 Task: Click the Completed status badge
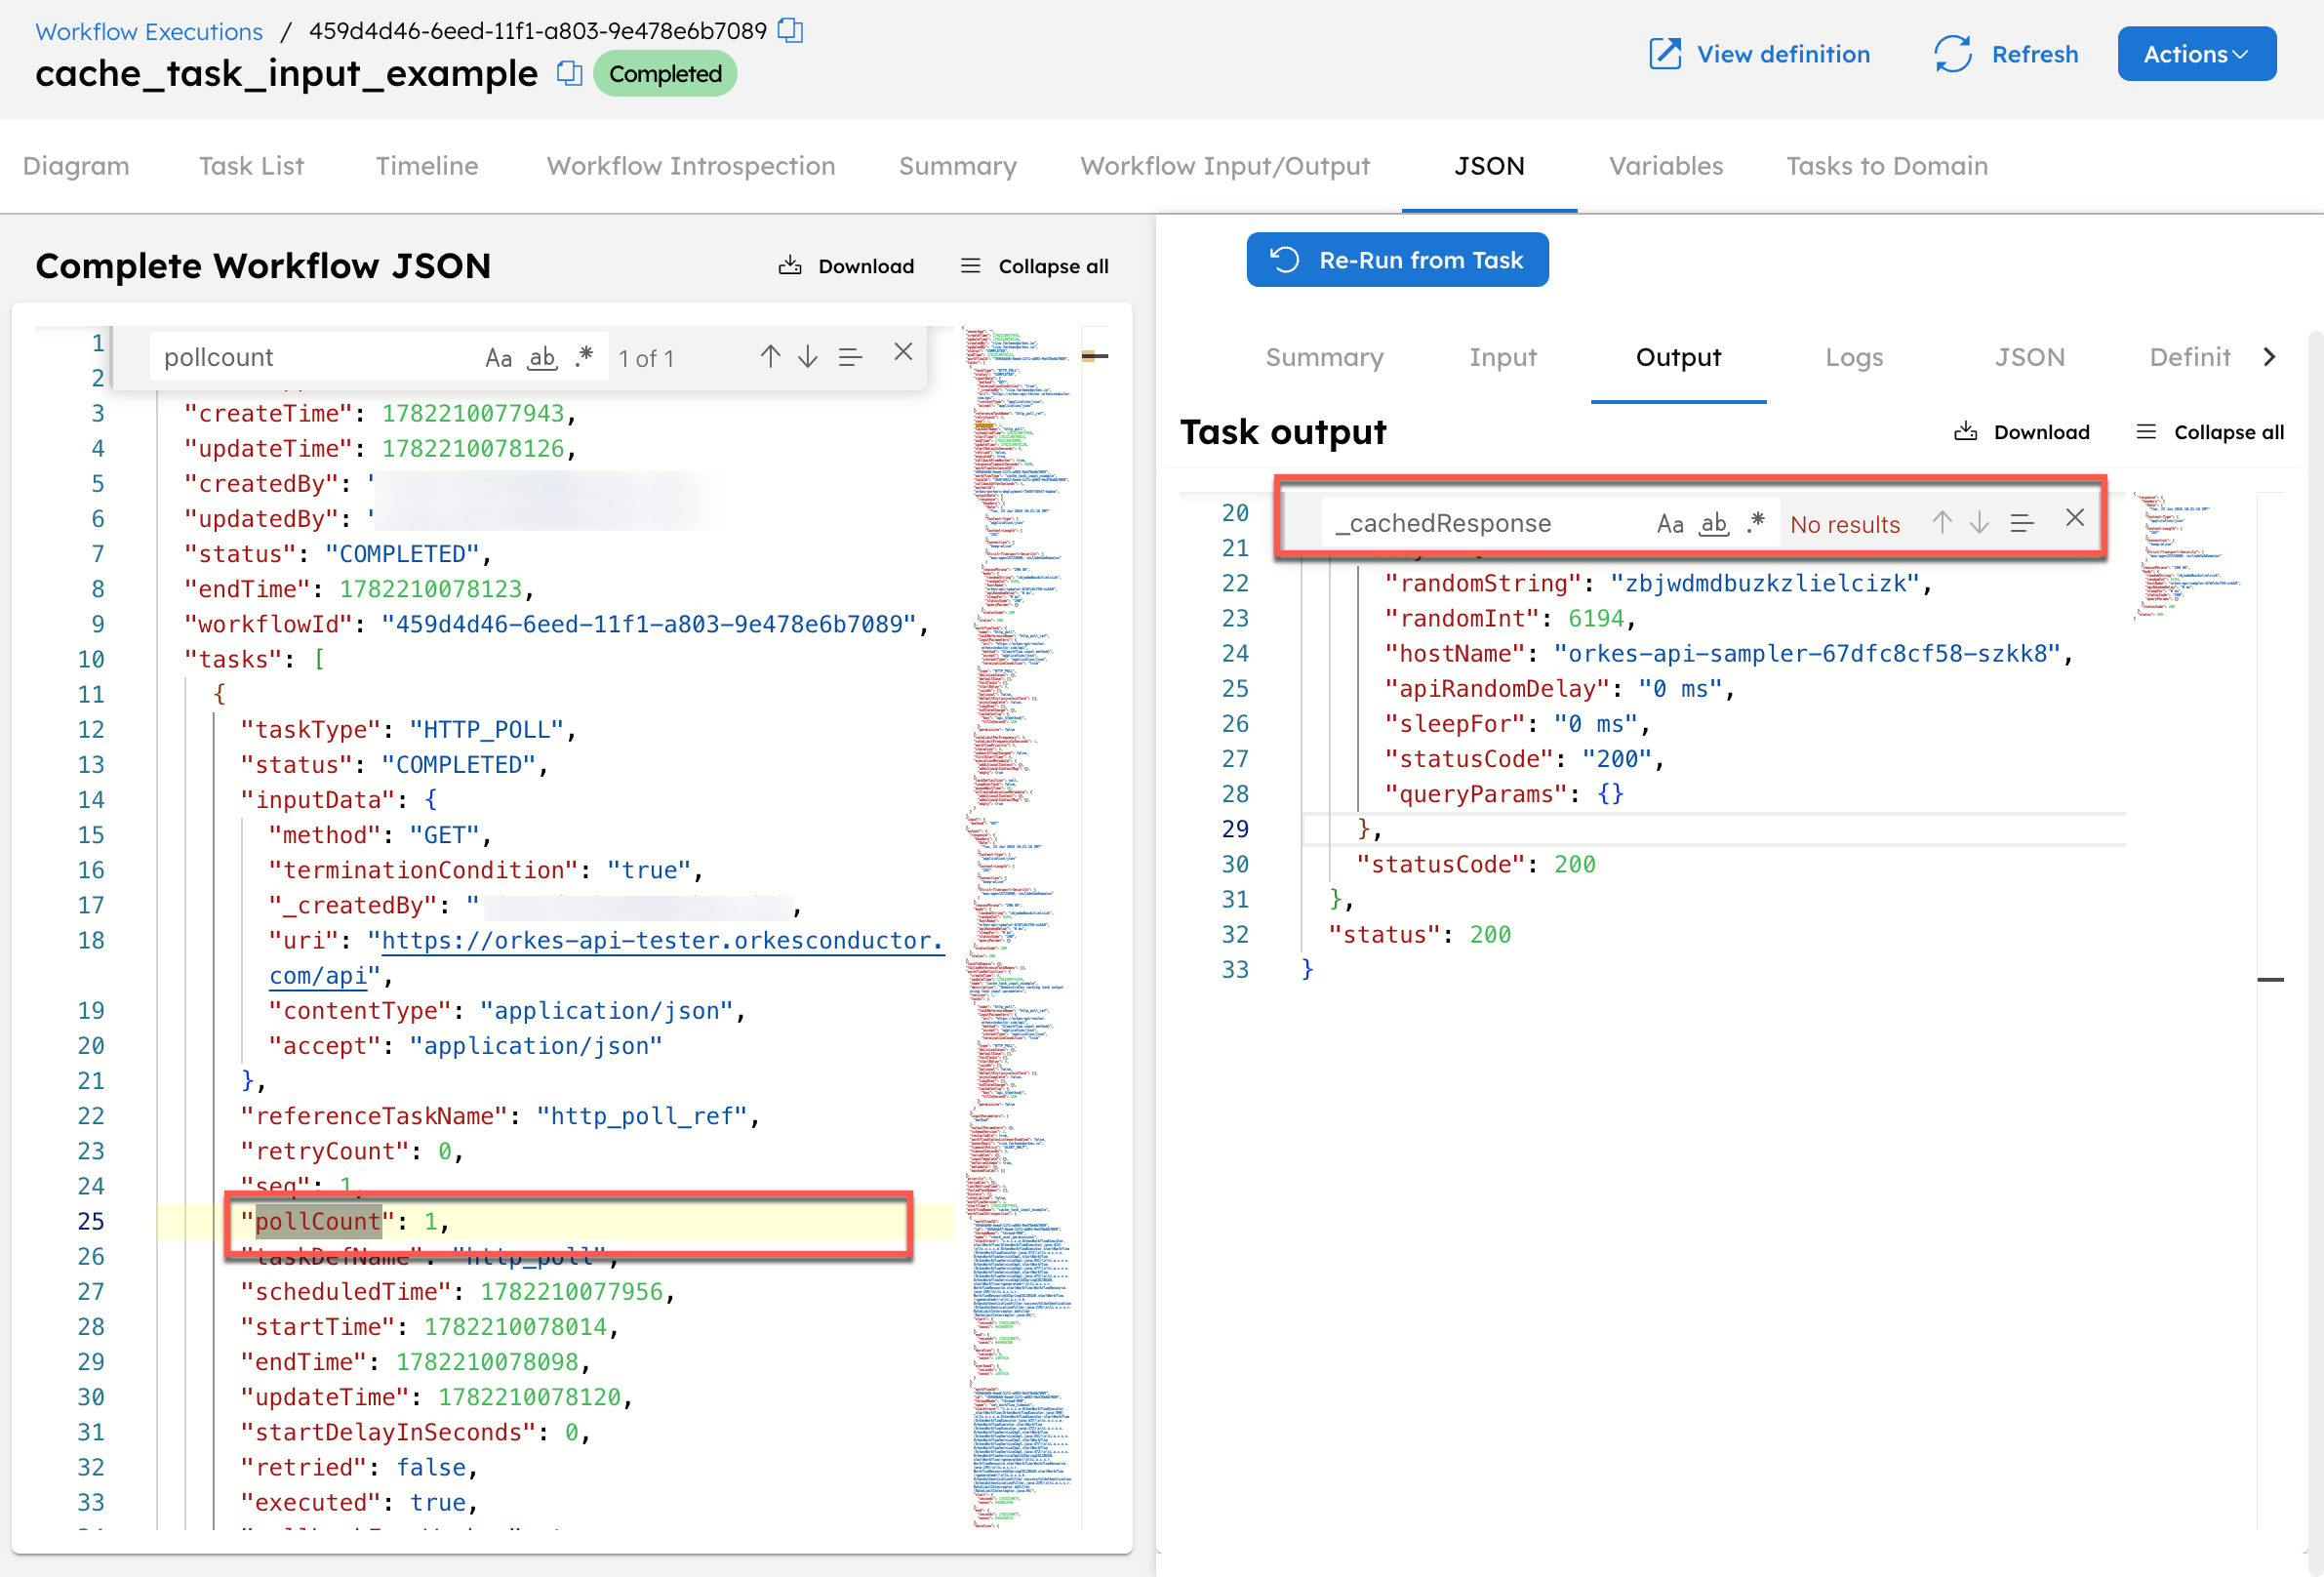coord(665,74)
